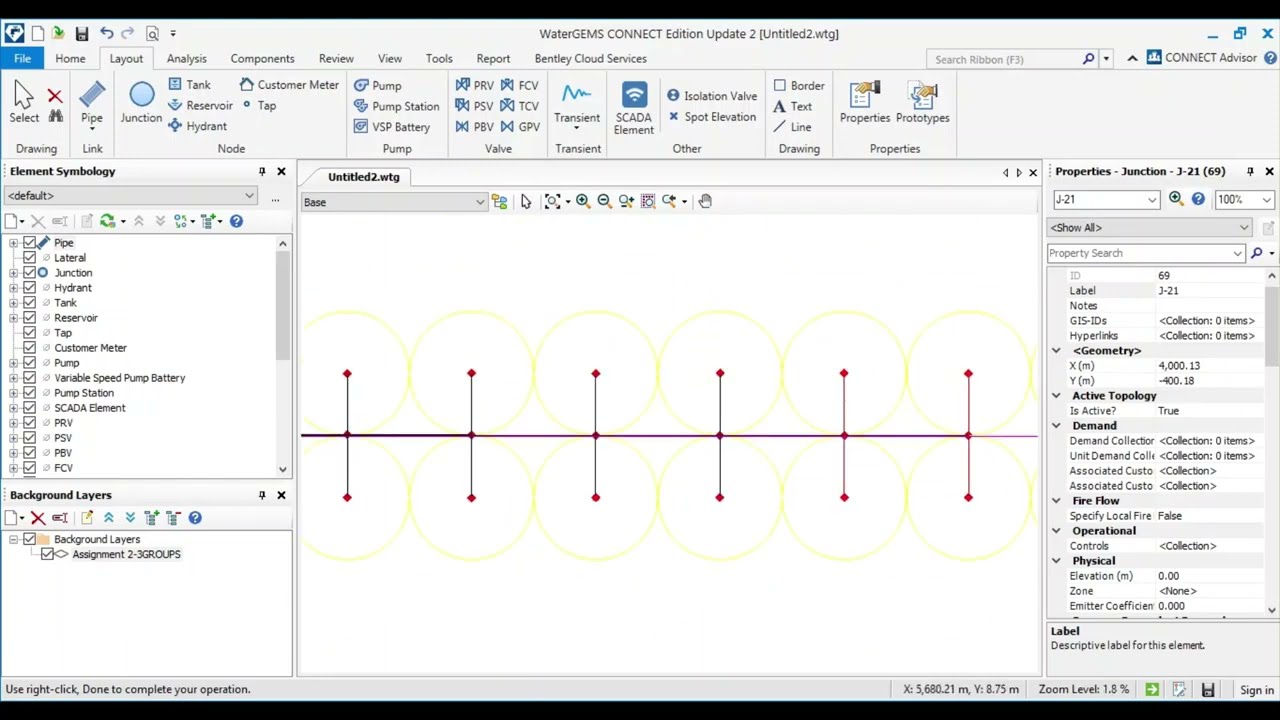Collapse the Geometry property group
The width and height of the screenshot is (1280, 720).
tap(1056, 351)
